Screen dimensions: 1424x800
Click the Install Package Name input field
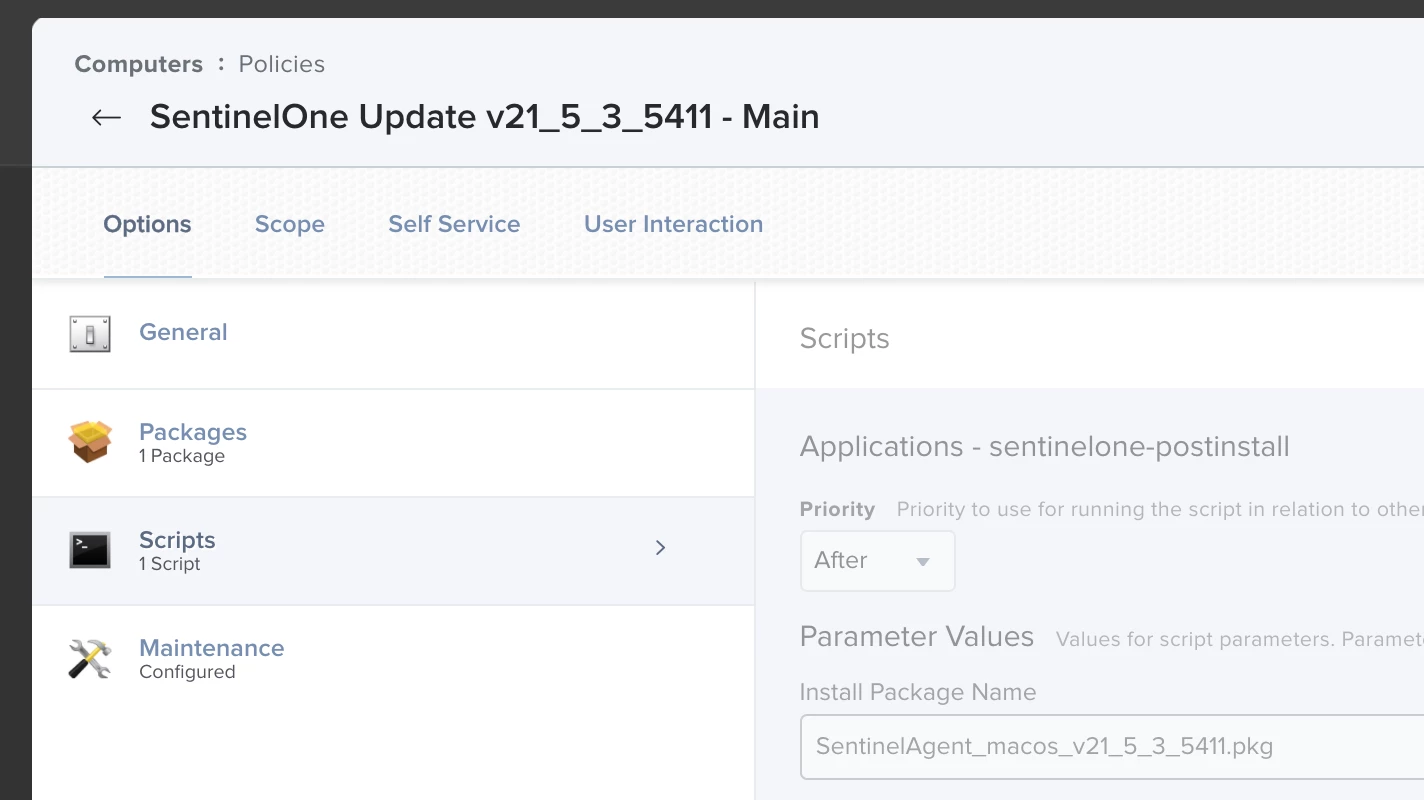[x=1112, y=747]
